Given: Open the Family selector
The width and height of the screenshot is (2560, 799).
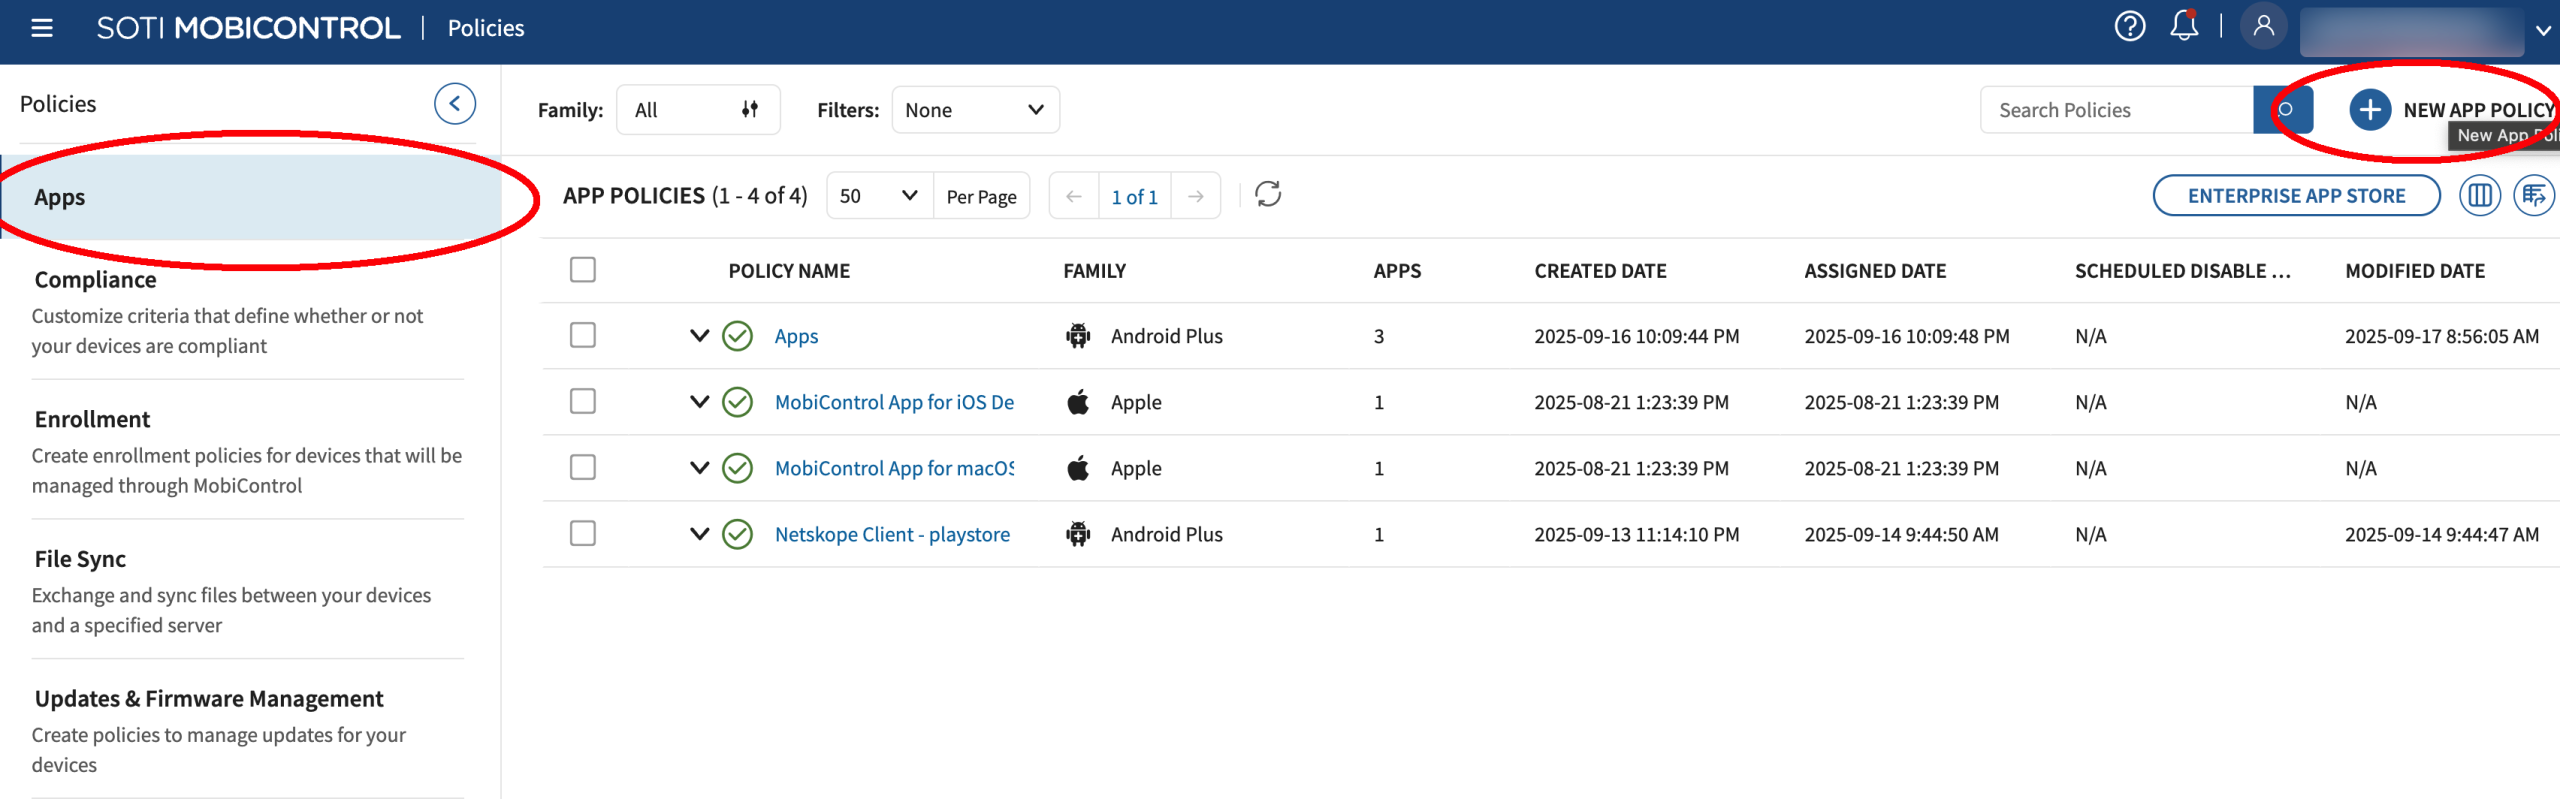Looking at the screenshot, I should [x=698, y=110].
